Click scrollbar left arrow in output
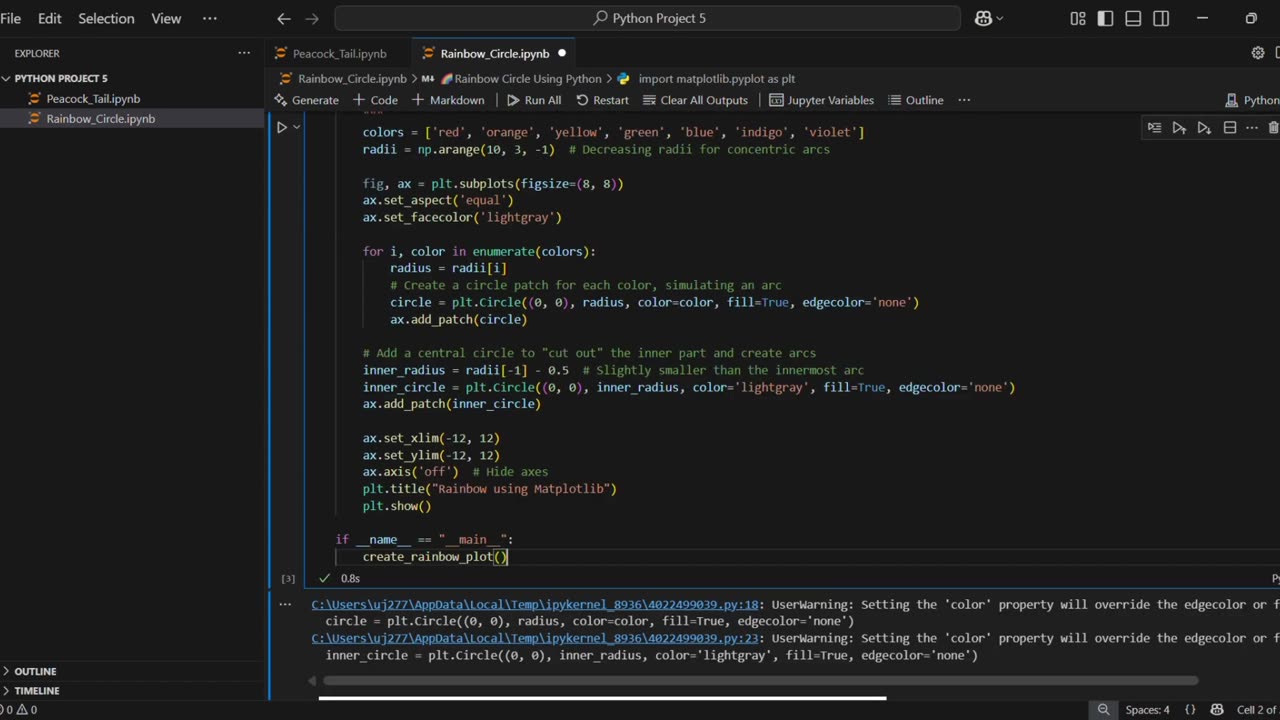Image resolution: width=1280 pixels, height=720 pixels. [312, 681]
